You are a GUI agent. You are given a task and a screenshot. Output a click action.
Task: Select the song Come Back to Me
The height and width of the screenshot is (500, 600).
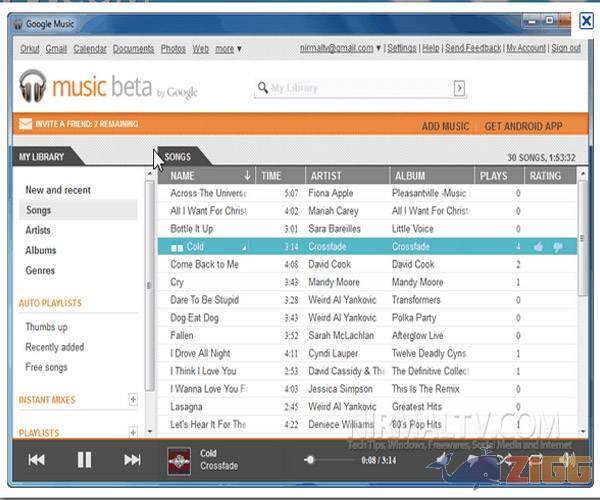pos(367,264)
